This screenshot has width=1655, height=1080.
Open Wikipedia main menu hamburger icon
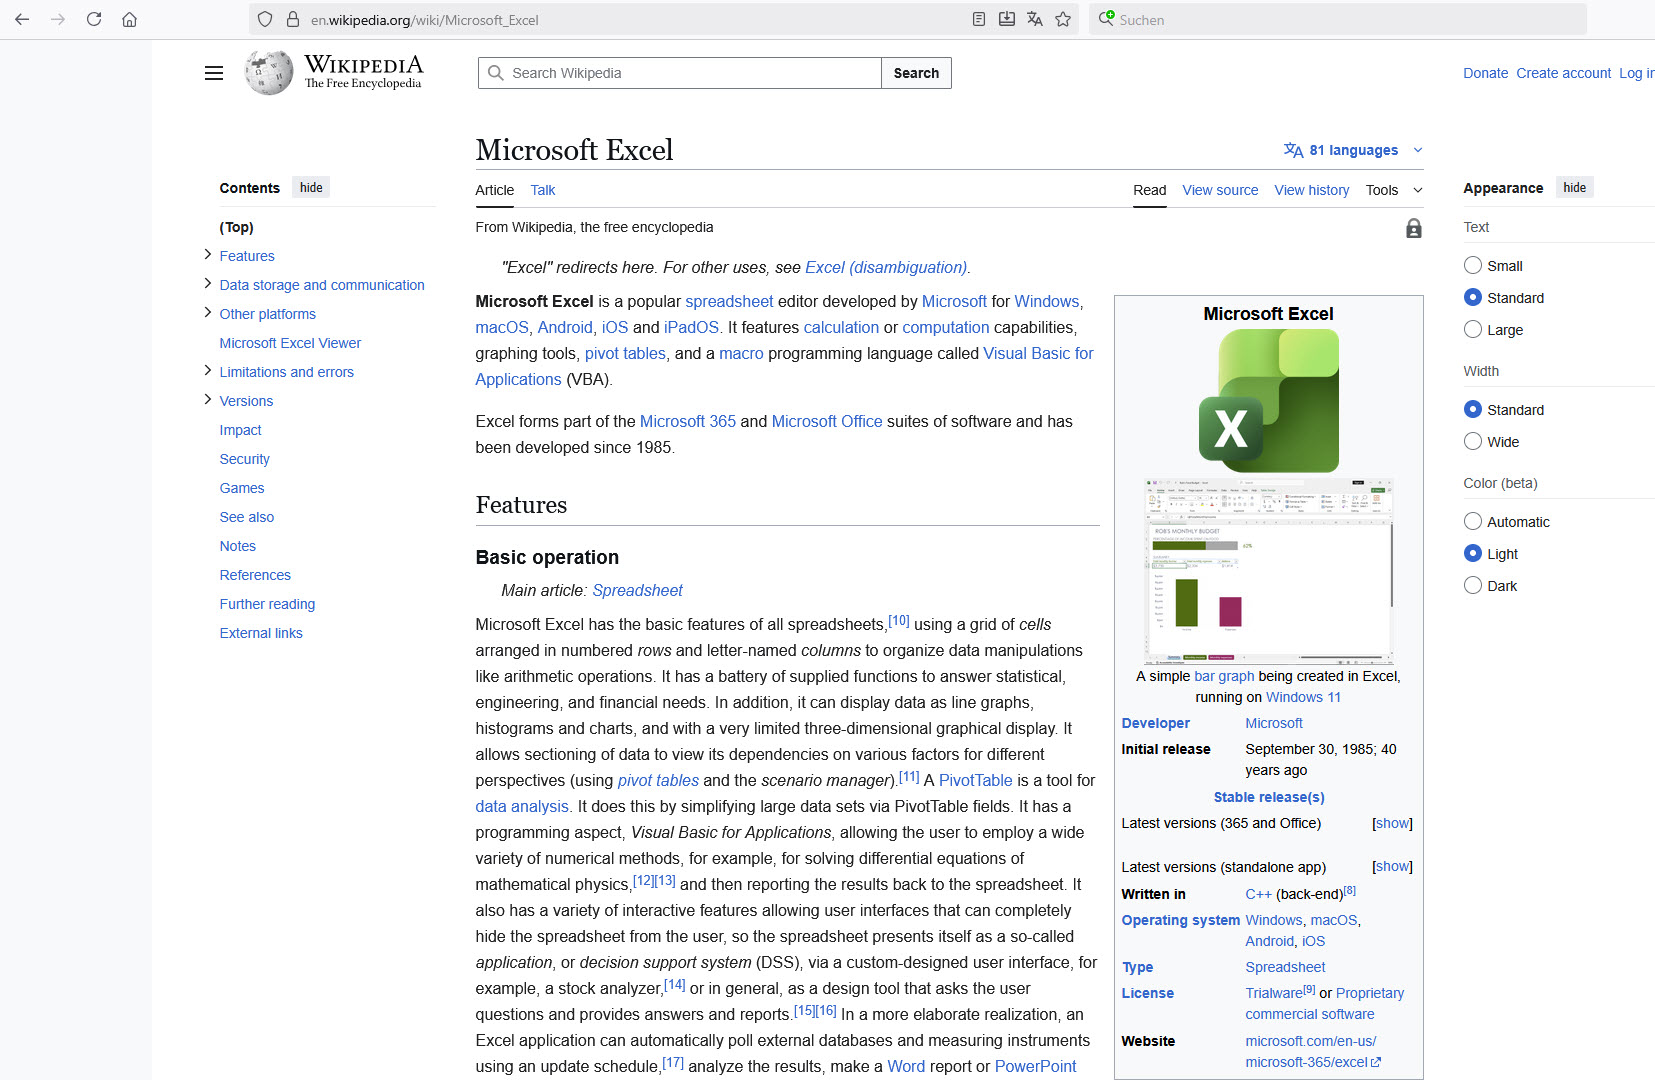point(214,73)
